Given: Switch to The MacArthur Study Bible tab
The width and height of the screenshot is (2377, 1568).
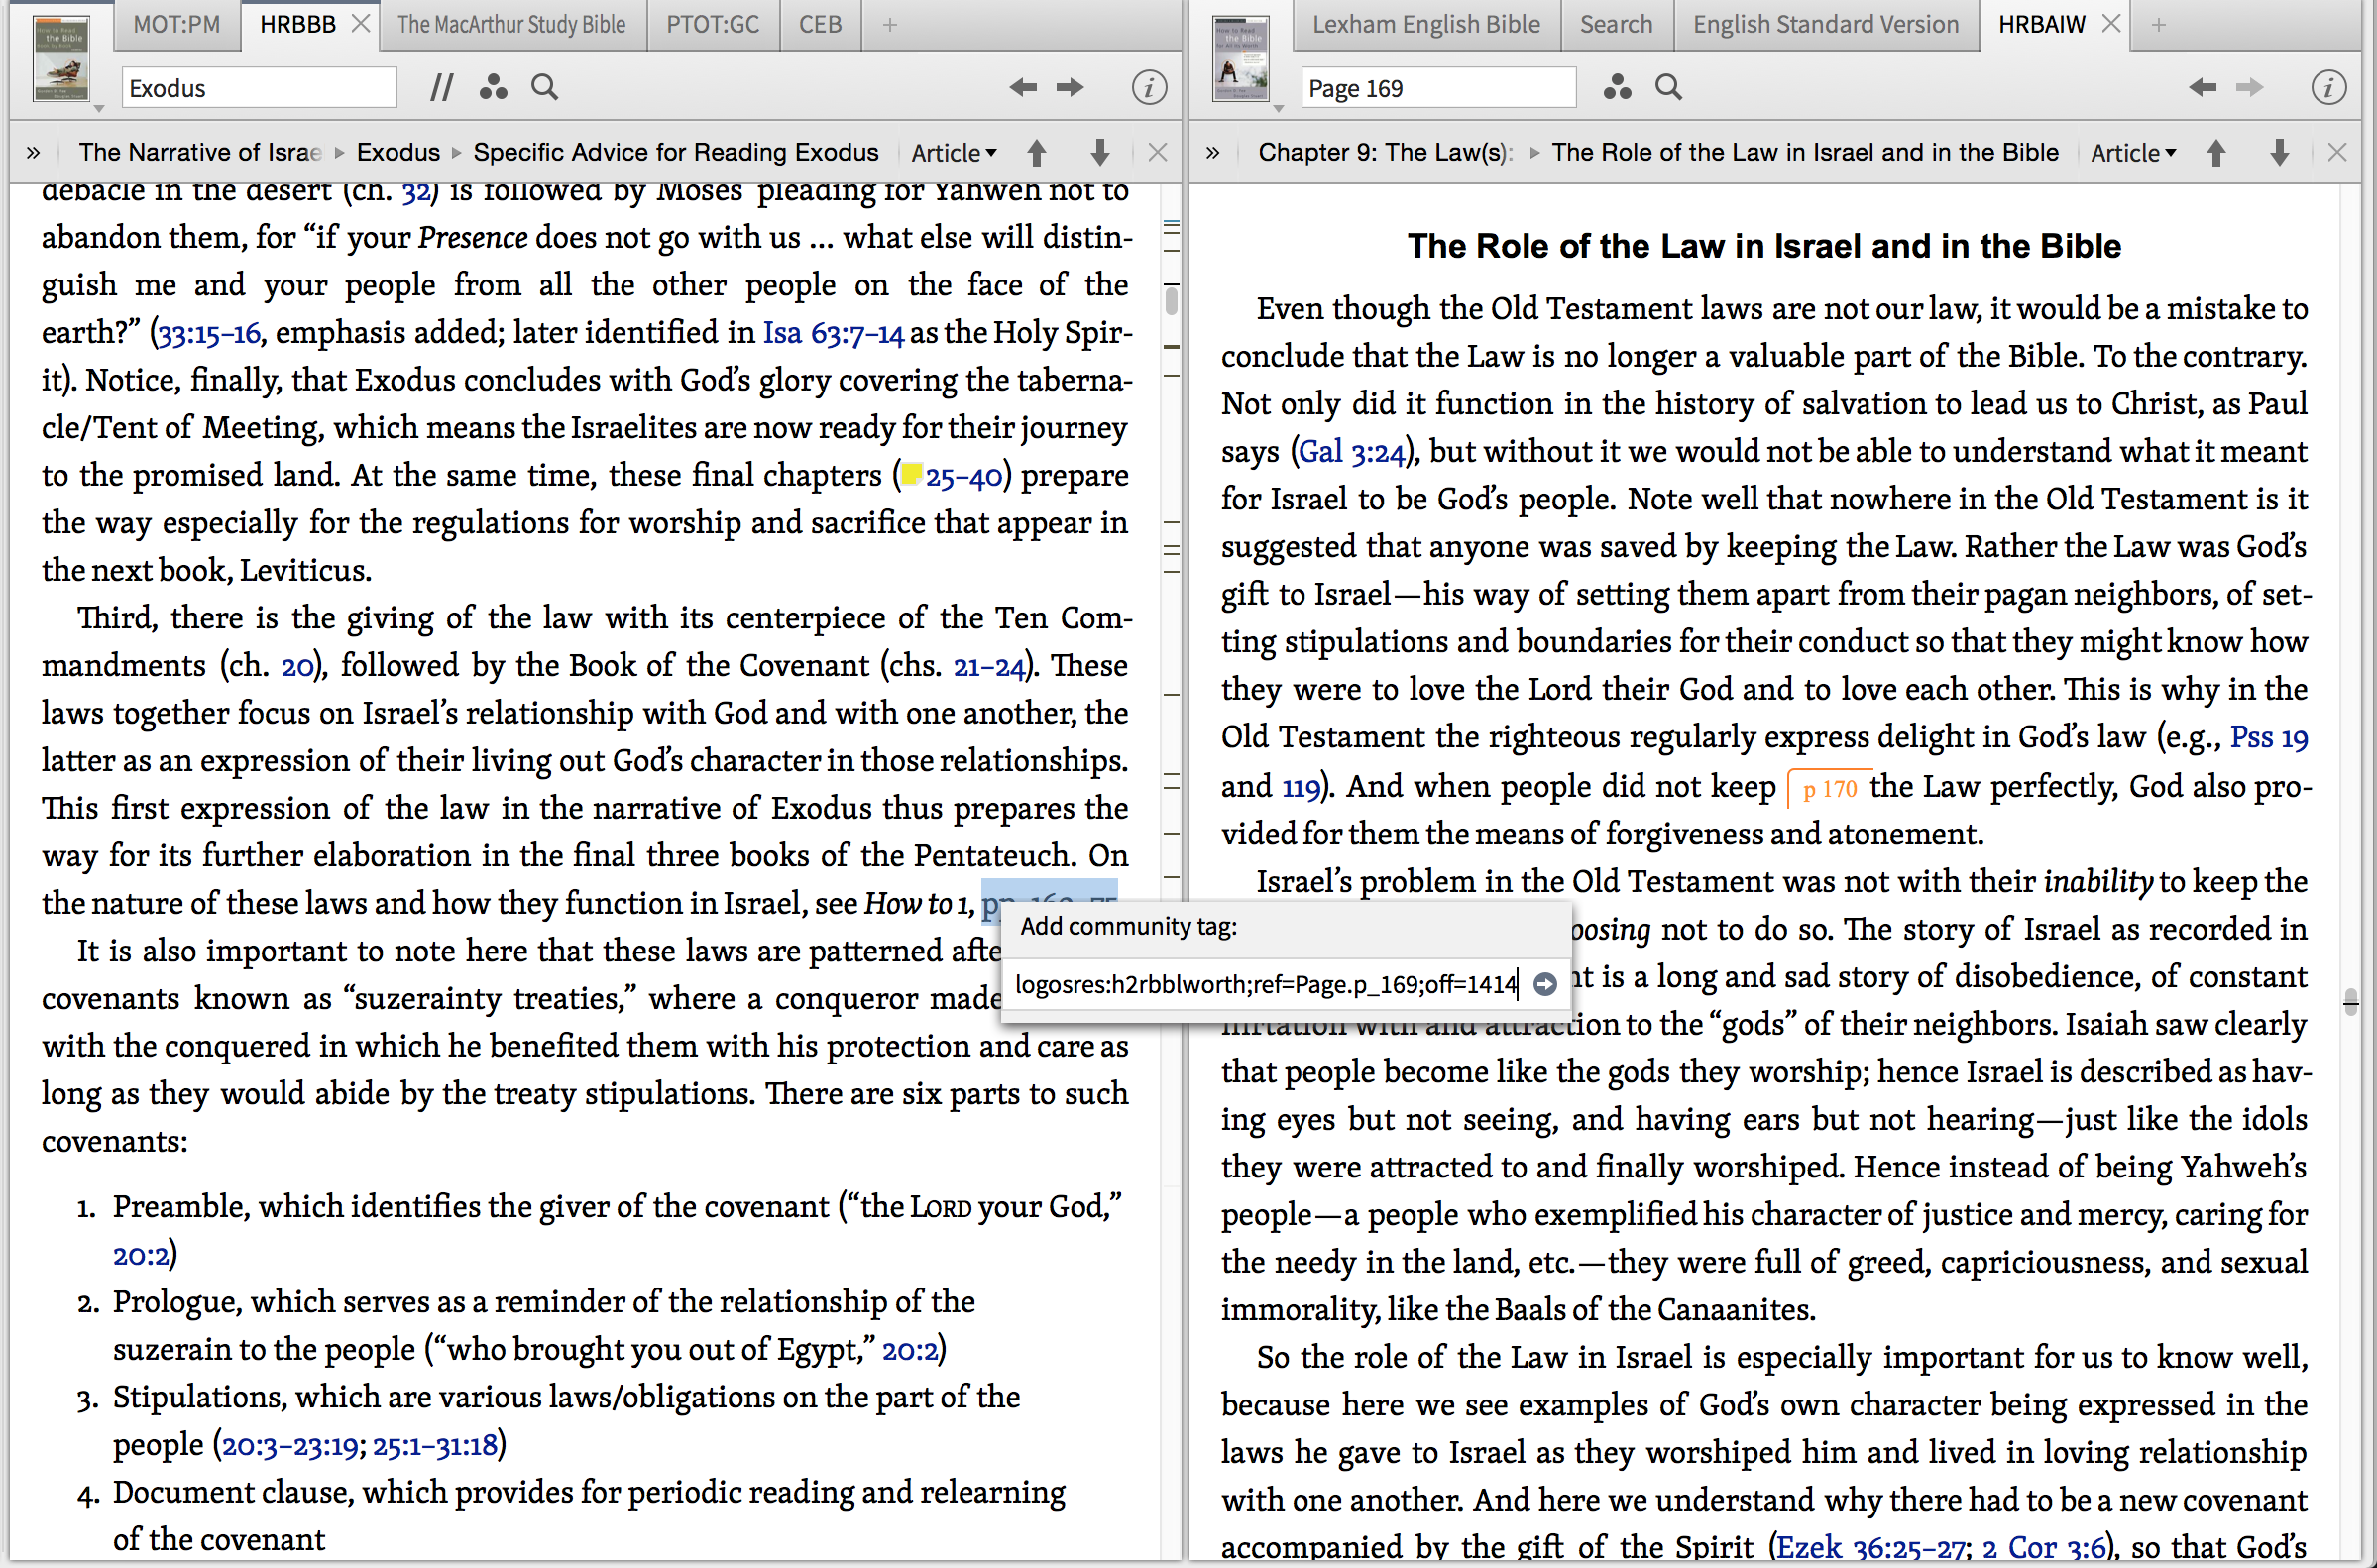Looking at the screenshot, I should pyautogui.click(x=511, y=24).
